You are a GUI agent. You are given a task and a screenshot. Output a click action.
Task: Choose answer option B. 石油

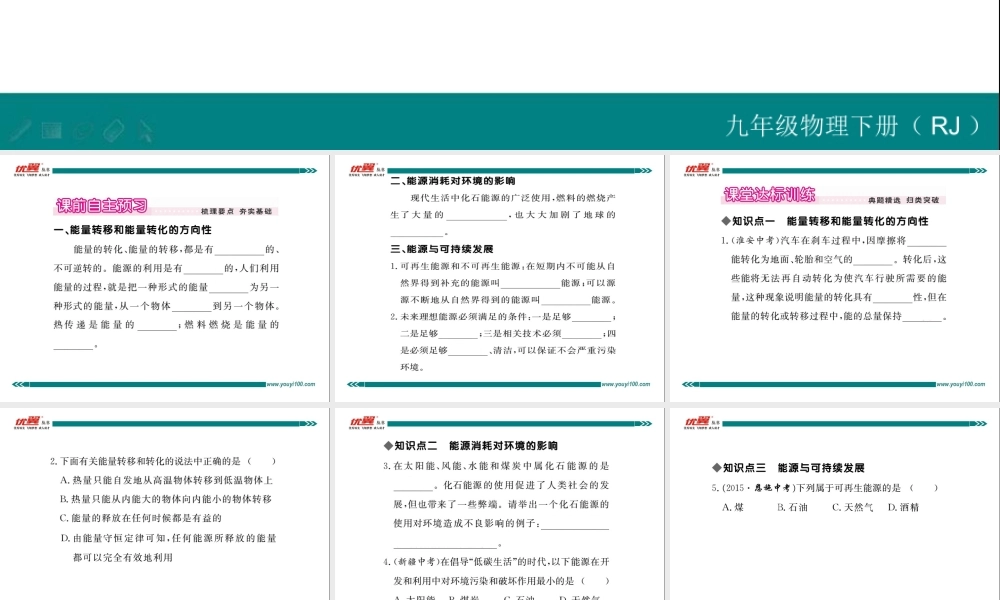click(792, 507)
